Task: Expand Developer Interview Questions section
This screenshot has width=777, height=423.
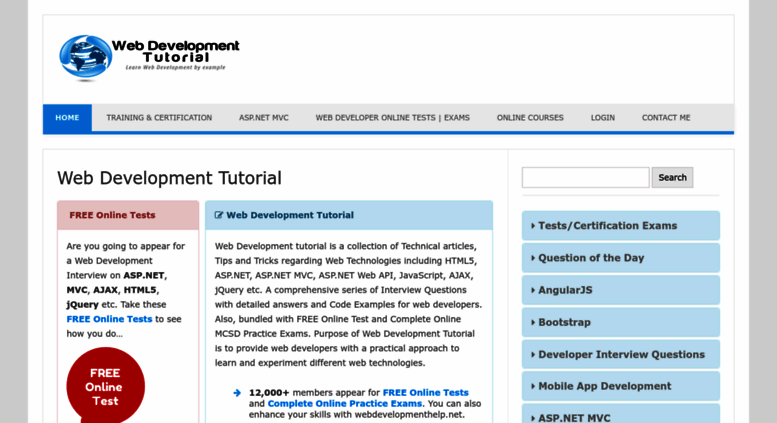Action: [620, 354]
